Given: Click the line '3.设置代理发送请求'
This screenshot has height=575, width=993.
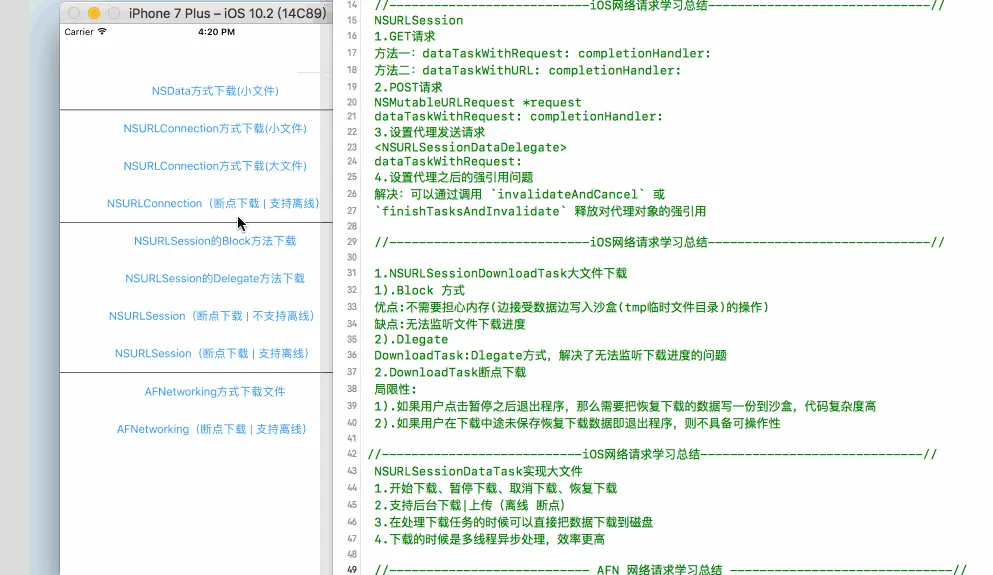Looking at the screenshot, I should (x=429, y=132).
